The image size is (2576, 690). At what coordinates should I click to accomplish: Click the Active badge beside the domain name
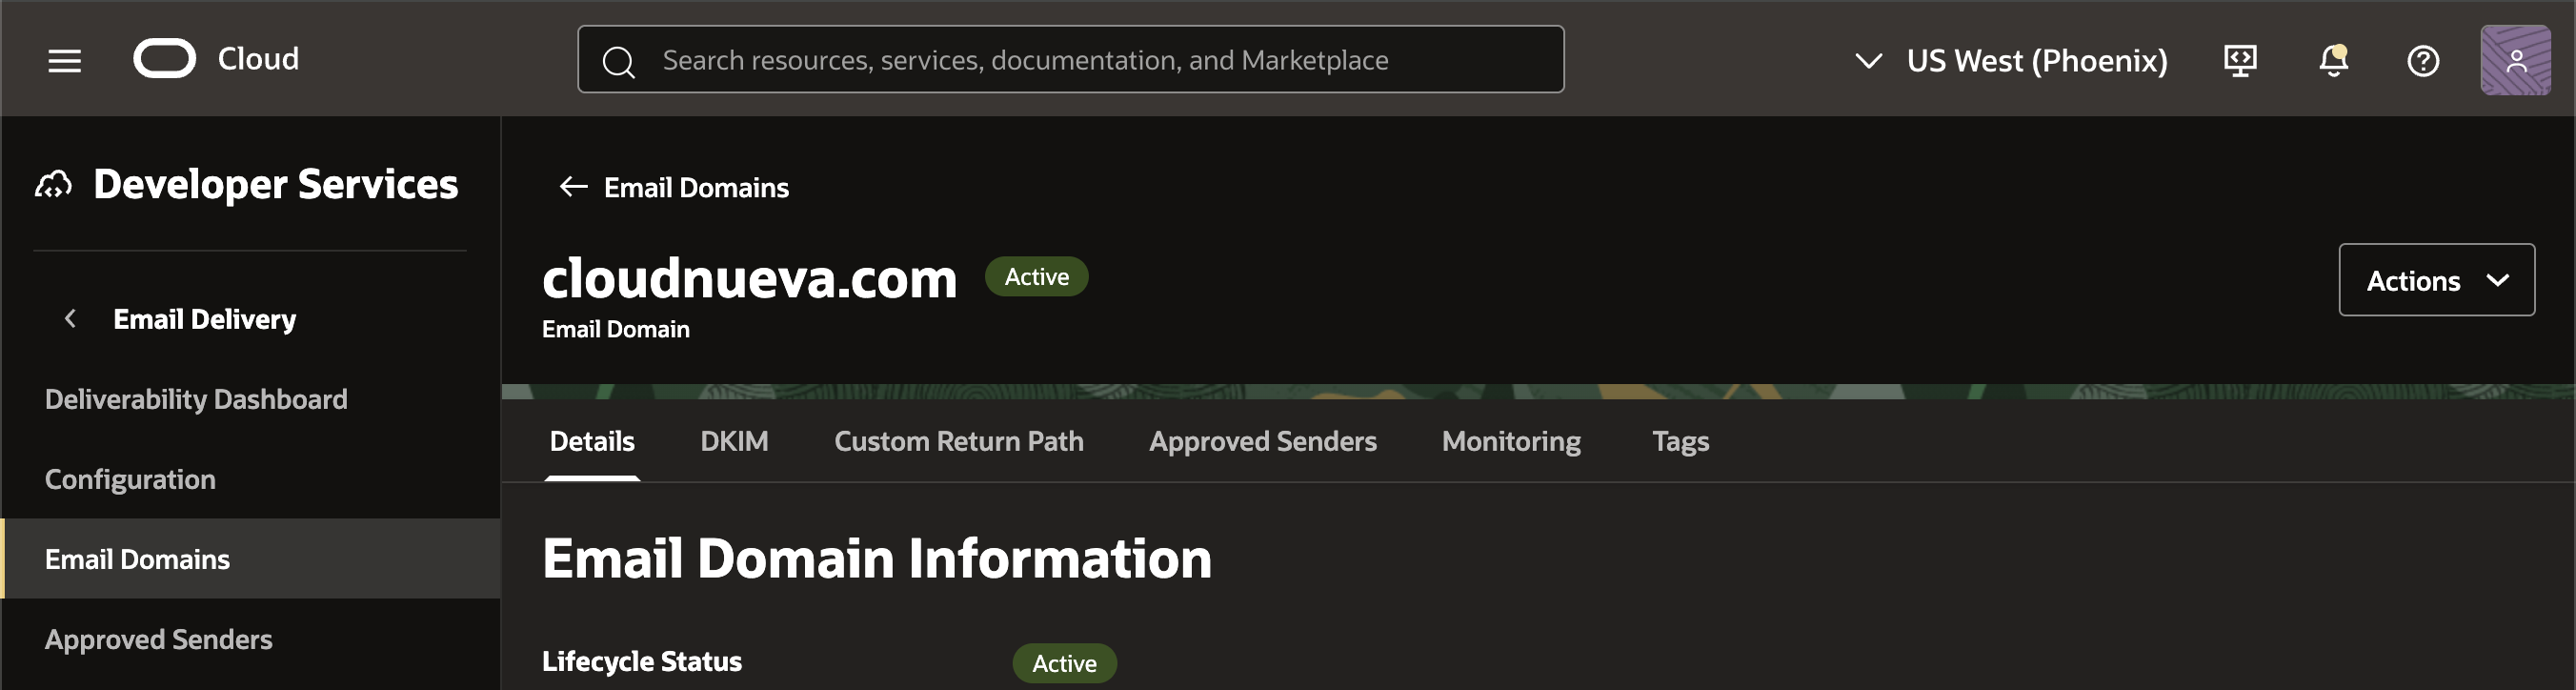pyautogui.click(x=1036, y=277)
